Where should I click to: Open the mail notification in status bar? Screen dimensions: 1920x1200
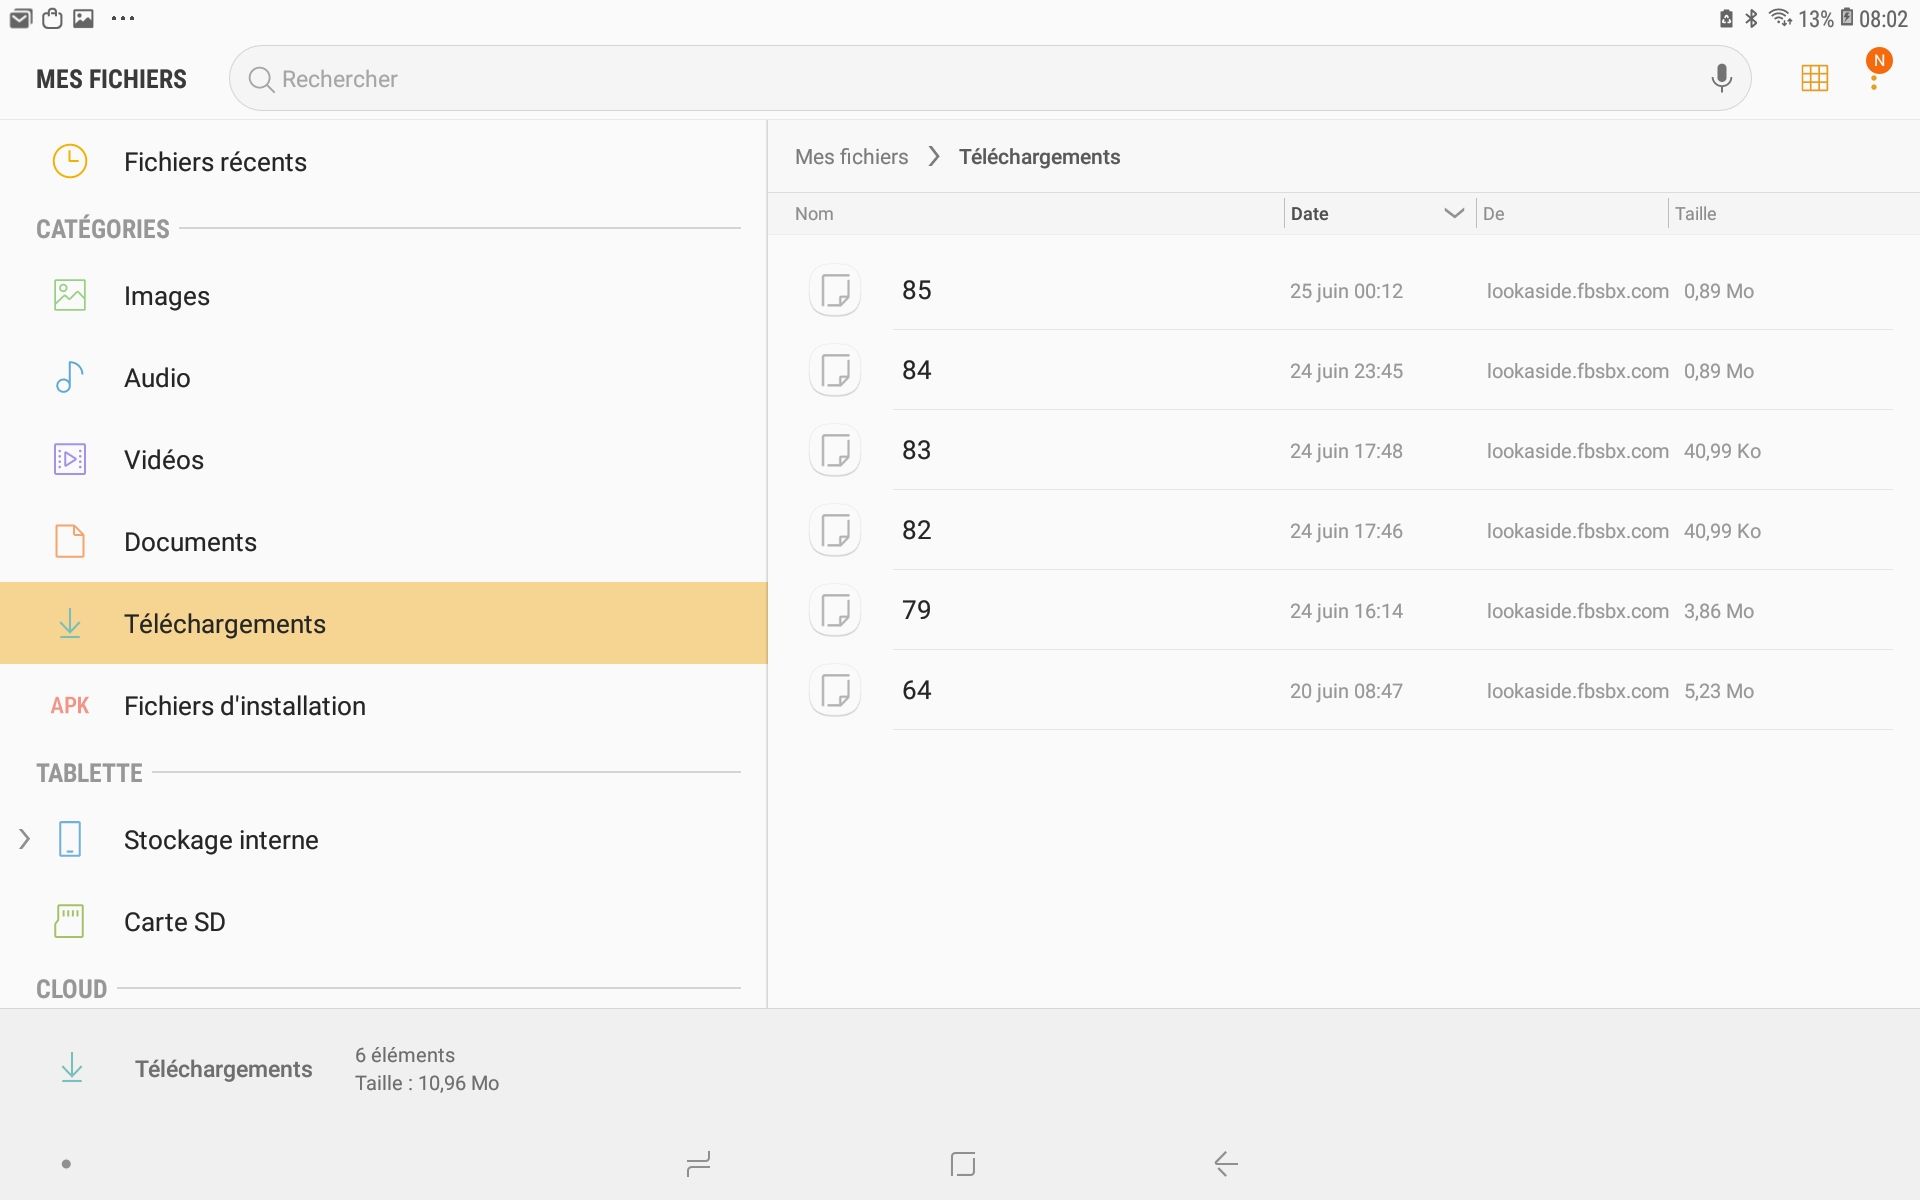click(20, 18)
